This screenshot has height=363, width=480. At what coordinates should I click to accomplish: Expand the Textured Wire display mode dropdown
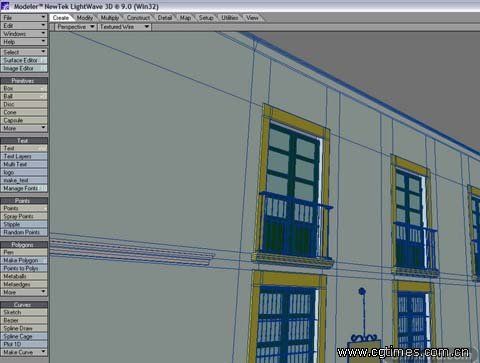tap(124, 27)
